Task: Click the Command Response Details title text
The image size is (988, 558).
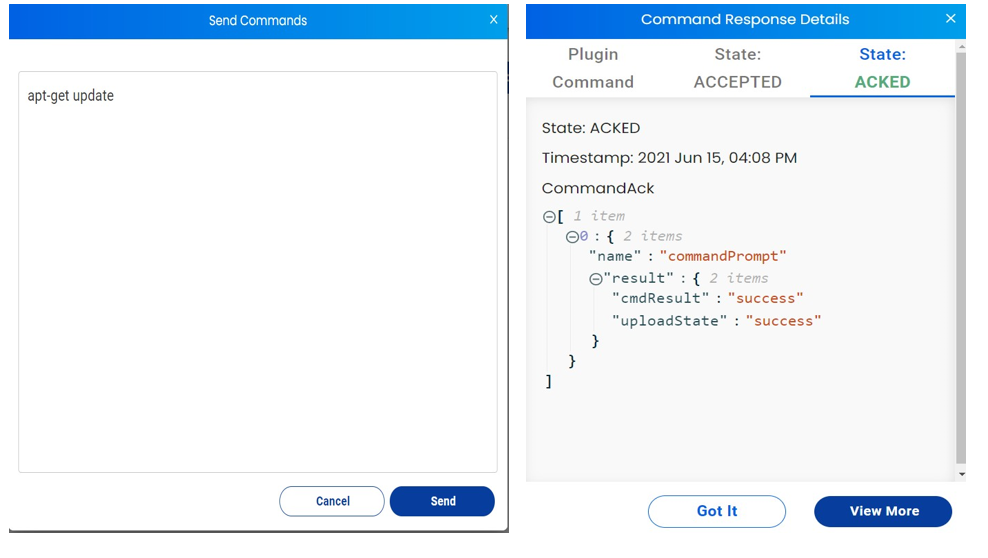Action: point(745,20)
